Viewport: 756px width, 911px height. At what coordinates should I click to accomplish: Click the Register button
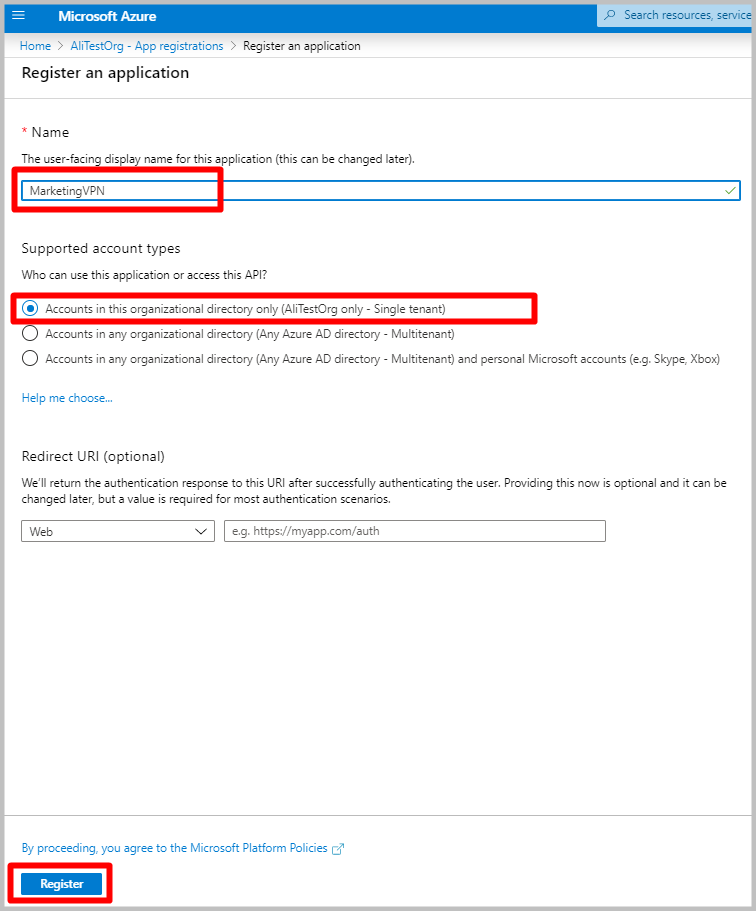tap(62, 884)
